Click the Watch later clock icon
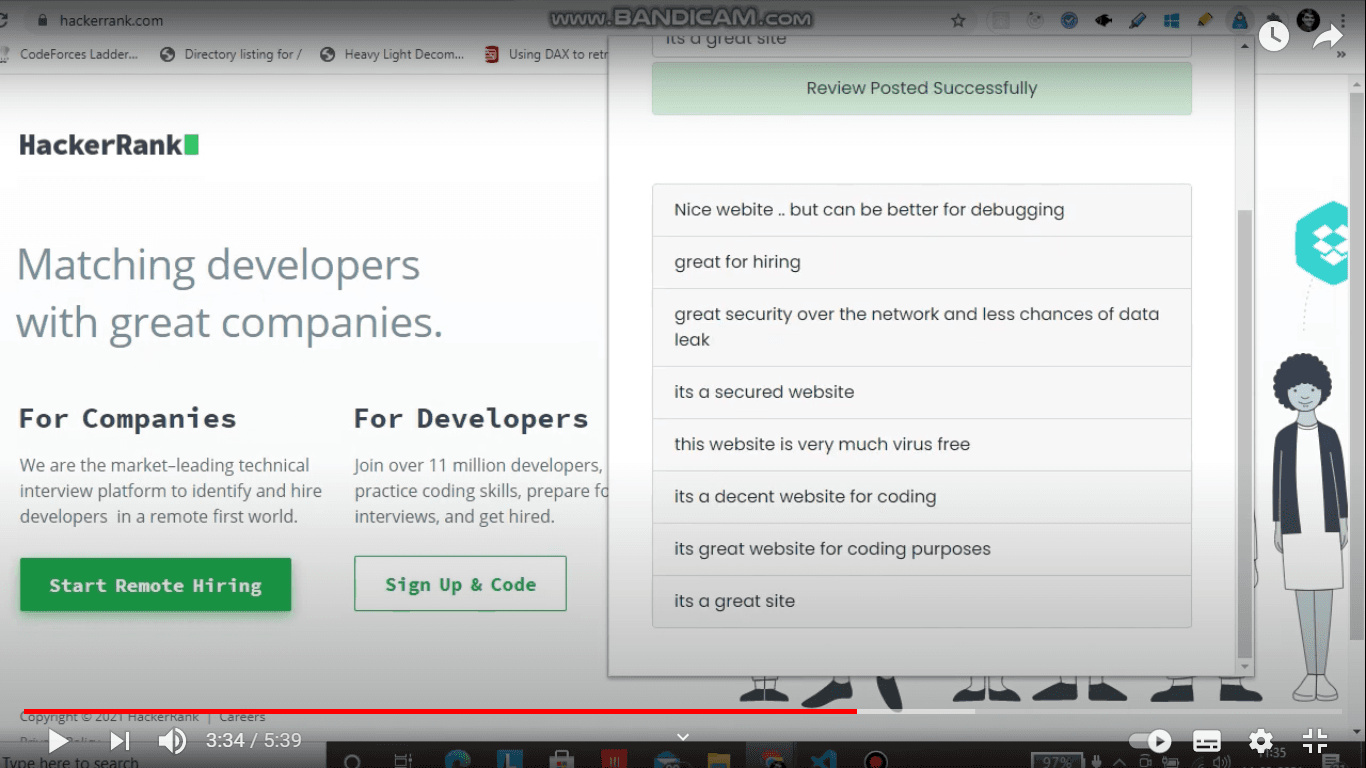 click(x=1273, y=37)
